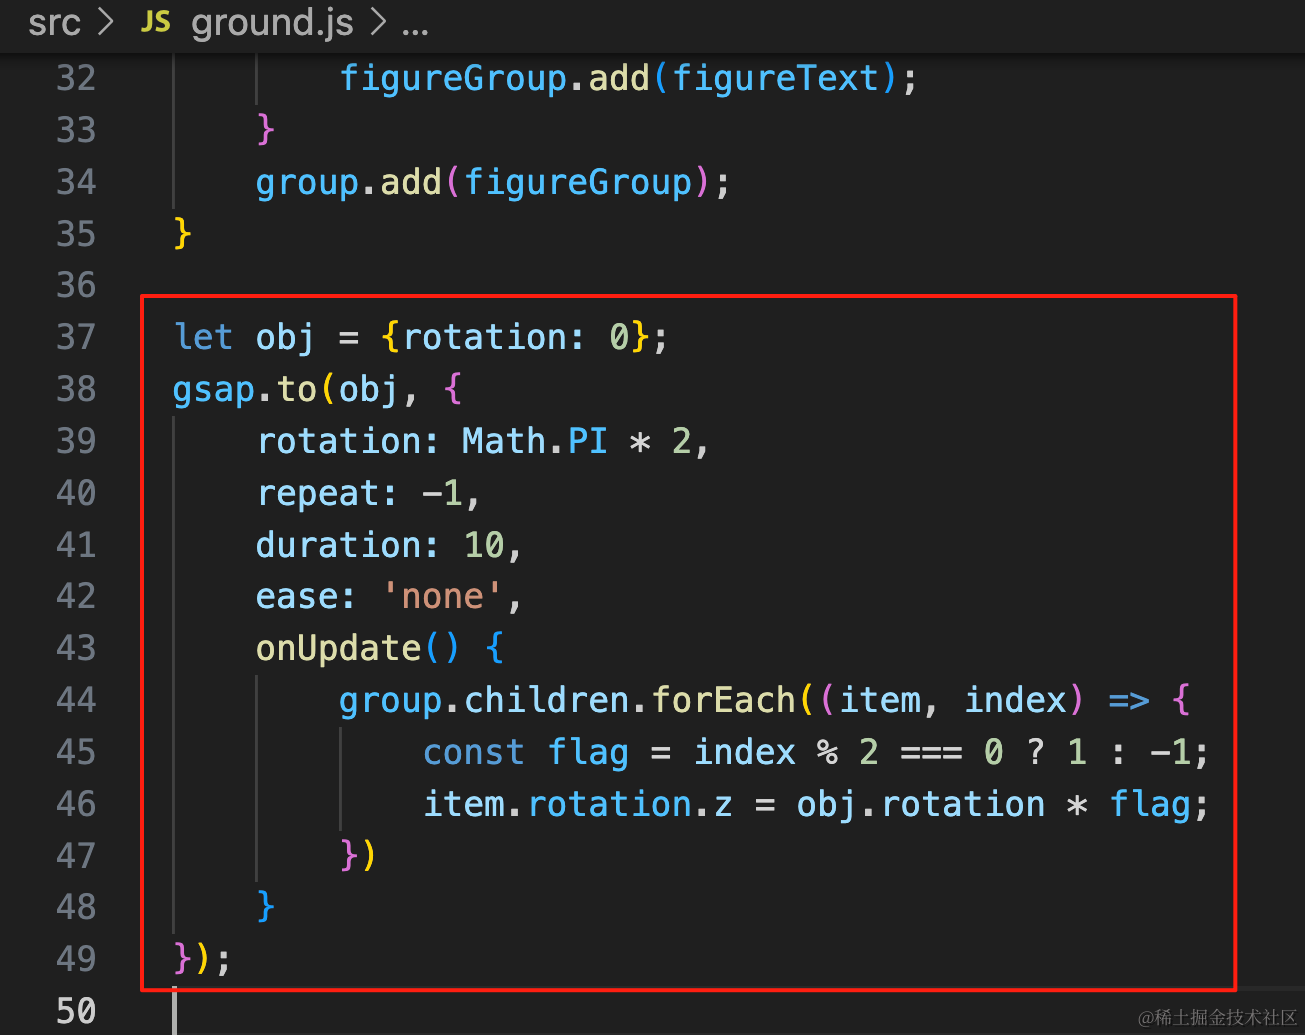Screen dimensions: 1306x1036
Task: Click gsap identifier on line 38
Action: pyautogui.click(x=213, y=391)
